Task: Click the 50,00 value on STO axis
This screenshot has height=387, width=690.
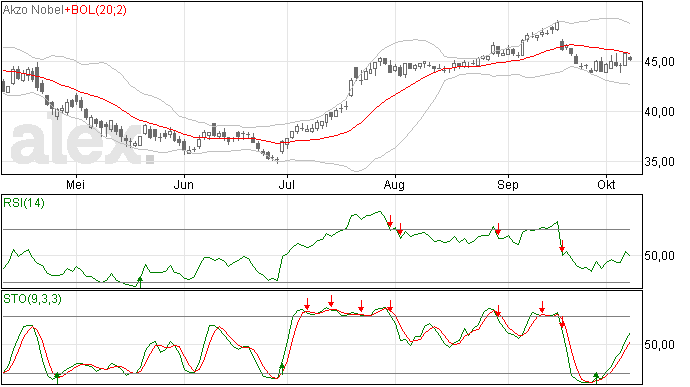Action: pyautogui.click(x=659, y=345)
